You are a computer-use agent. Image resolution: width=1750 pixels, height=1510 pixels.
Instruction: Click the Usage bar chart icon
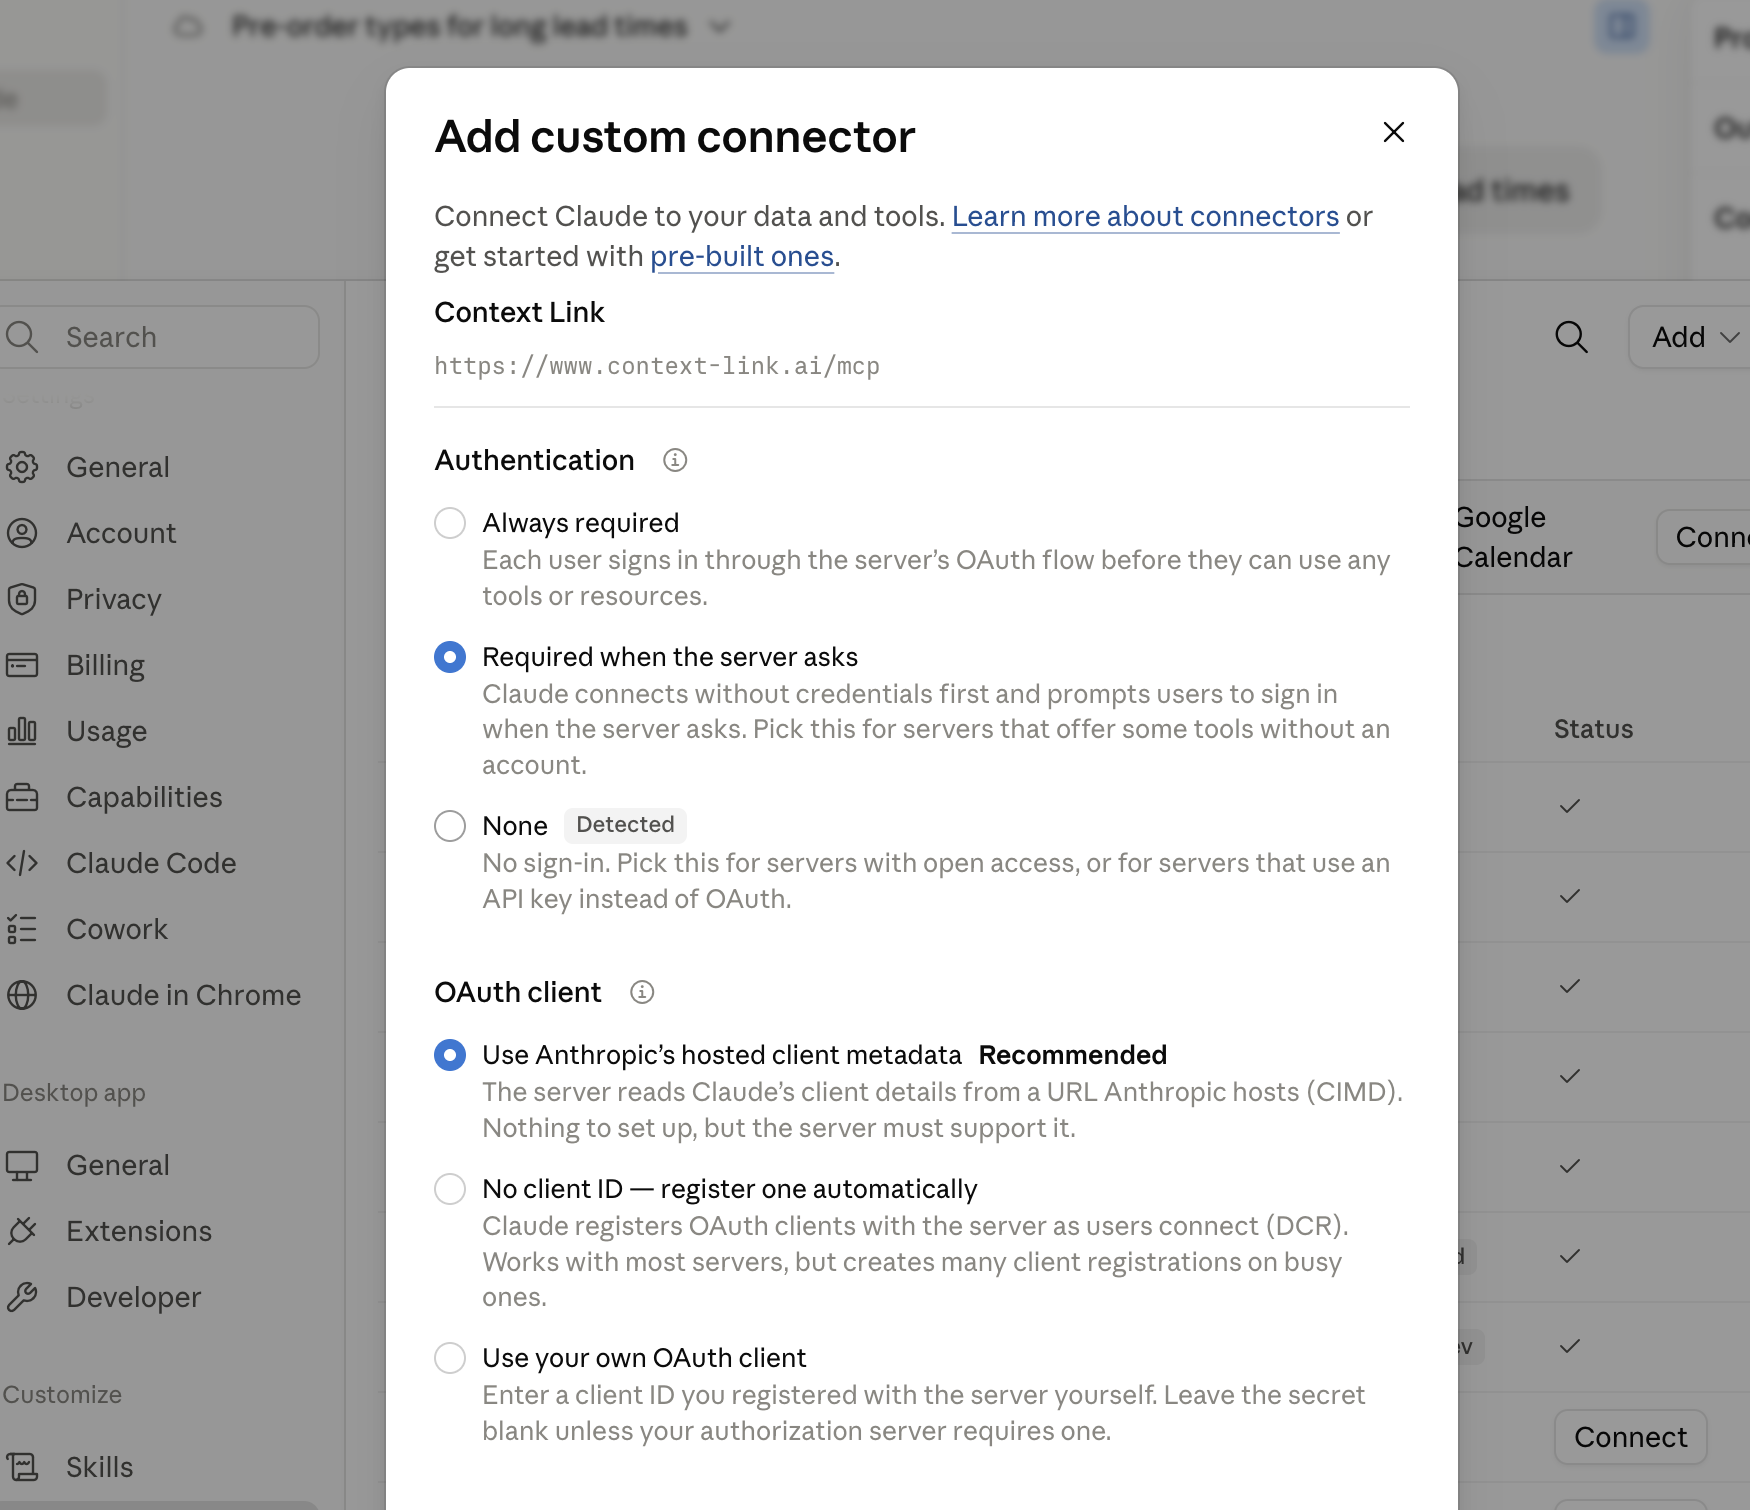[22, 731]
